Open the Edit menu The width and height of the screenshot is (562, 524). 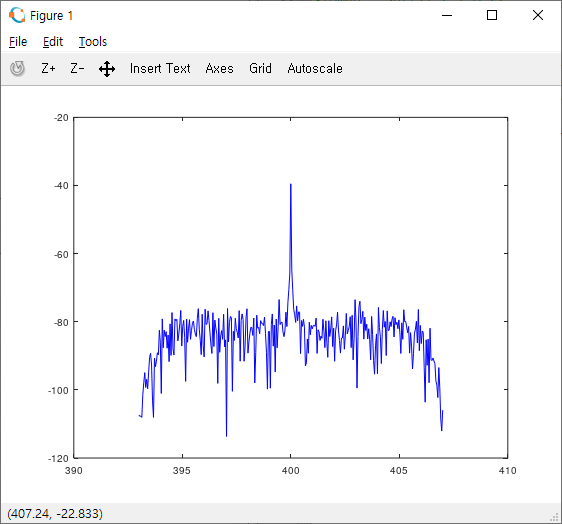coord(53,42)
